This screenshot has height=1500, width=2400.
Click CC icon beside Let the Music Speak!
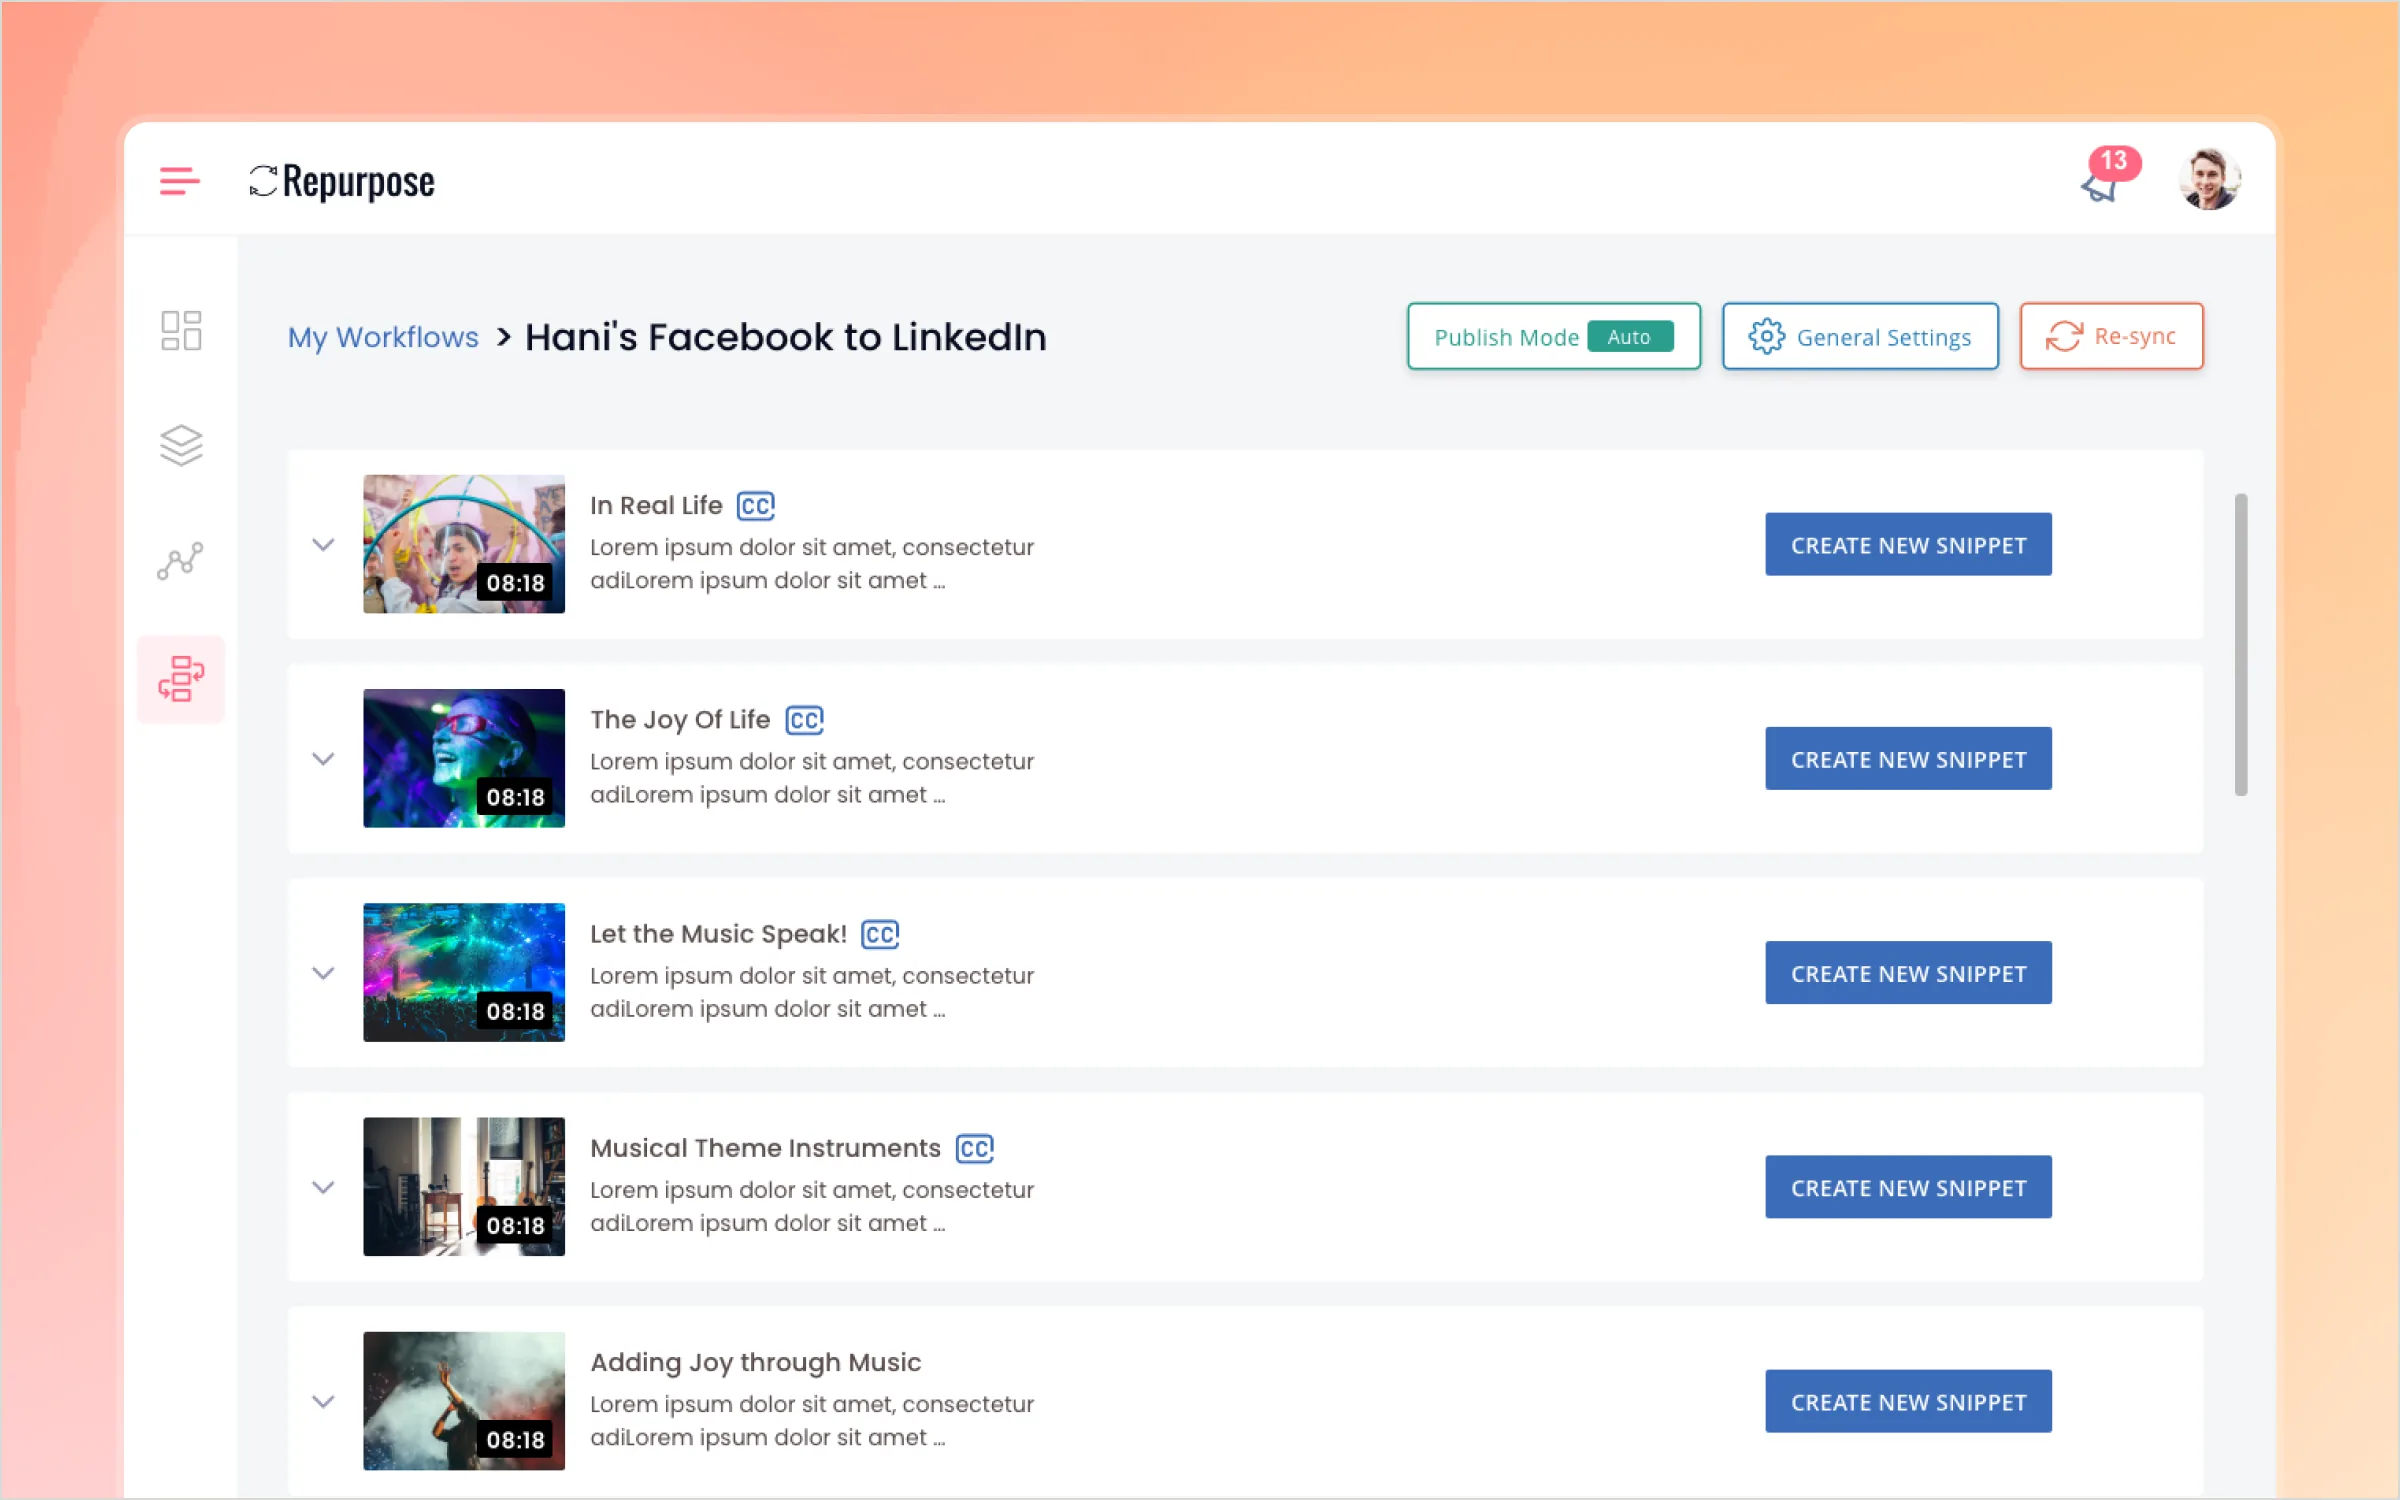pos(880,934)
